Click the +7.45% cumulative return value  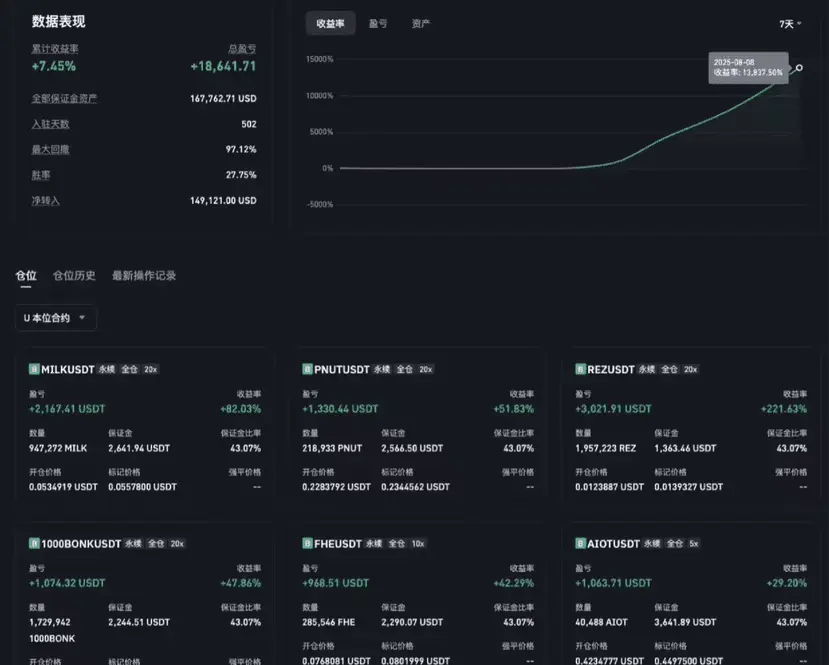[53, 66]
